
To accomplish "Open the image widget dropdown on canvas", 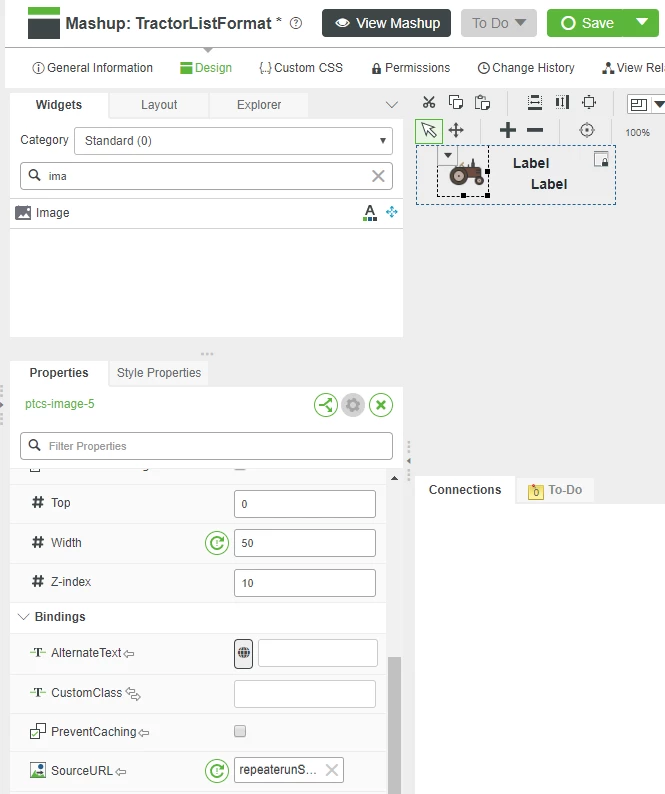I will click(448, 155).
